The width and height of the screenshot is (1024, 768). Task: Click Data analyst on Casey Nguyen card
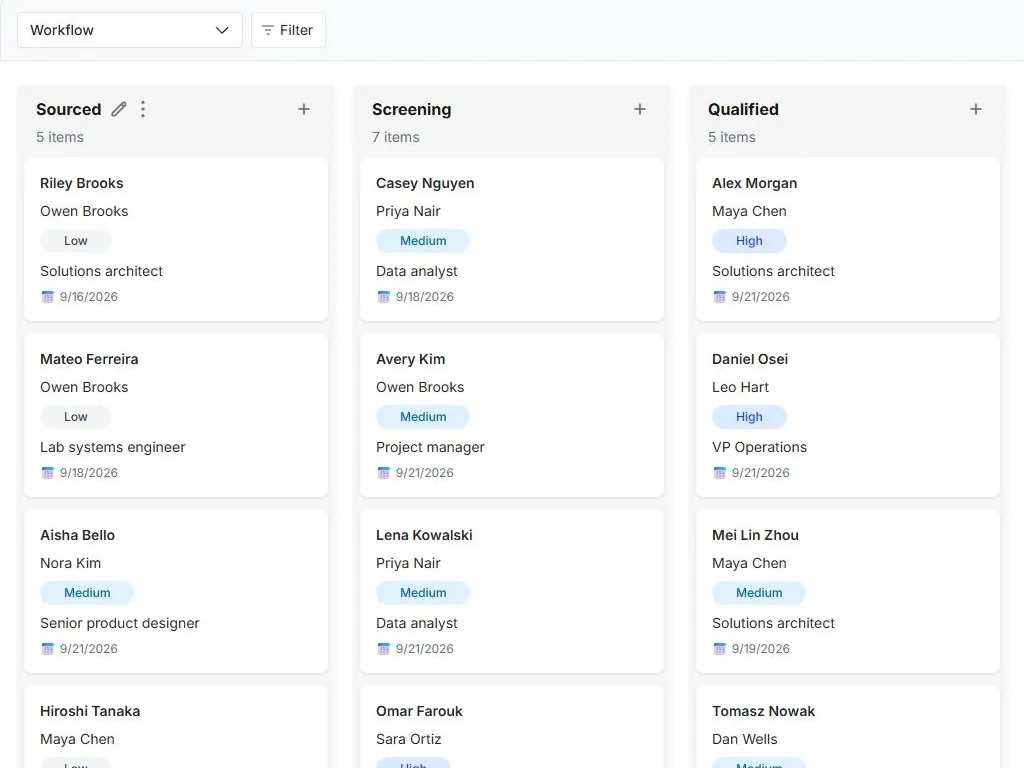(x=417, y=271)
